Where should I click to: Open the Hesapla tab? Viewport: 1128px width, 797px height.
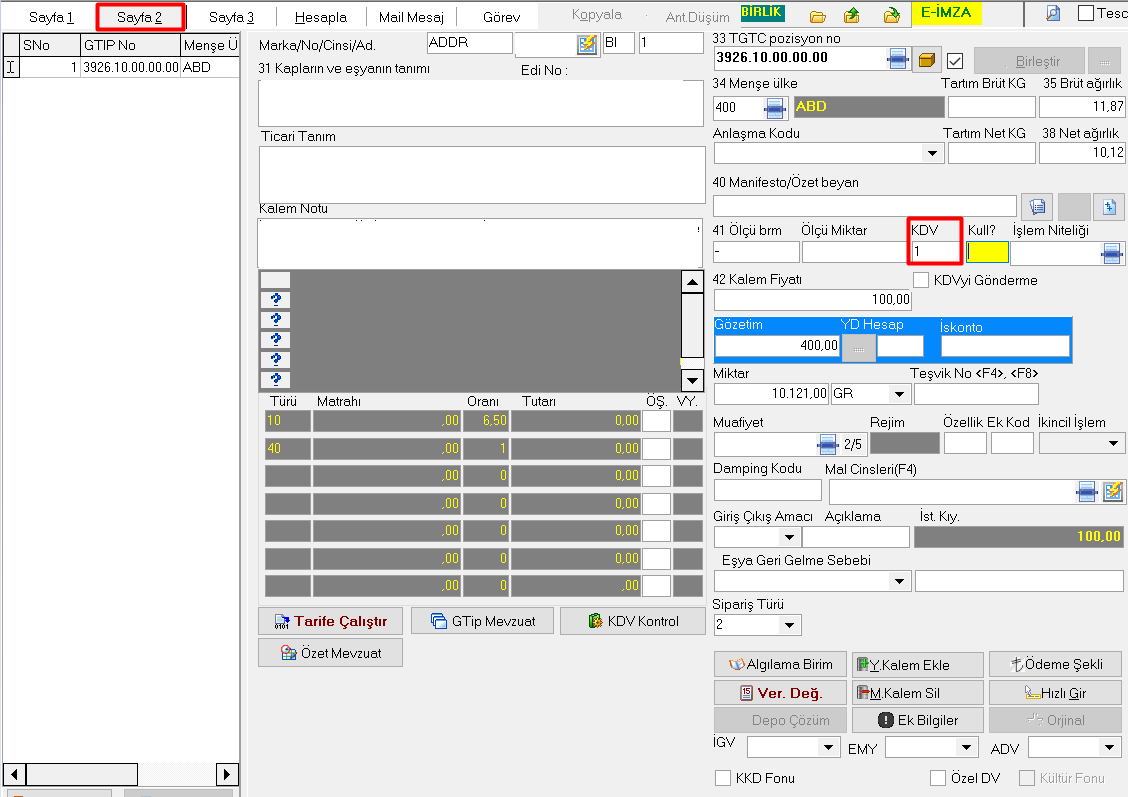321,17
